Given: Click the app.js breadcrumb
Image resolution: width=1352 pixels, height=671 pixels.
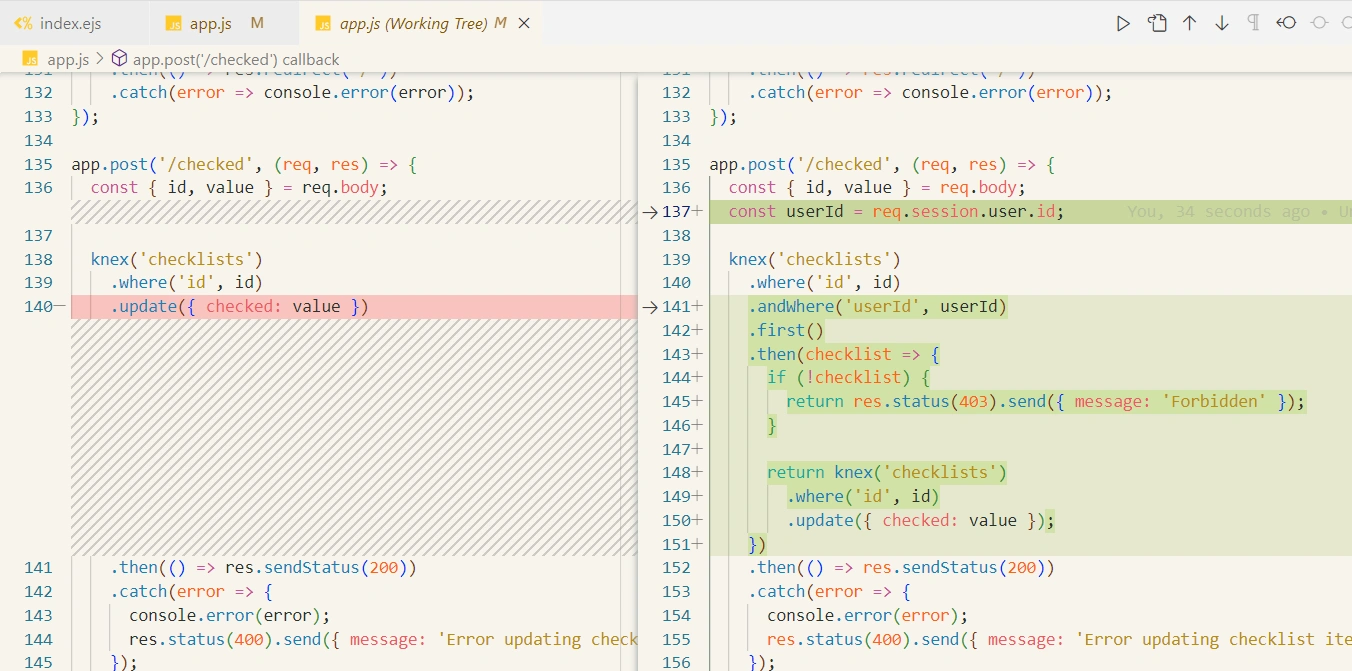Looking at the screenshot, I should [68, 59].
